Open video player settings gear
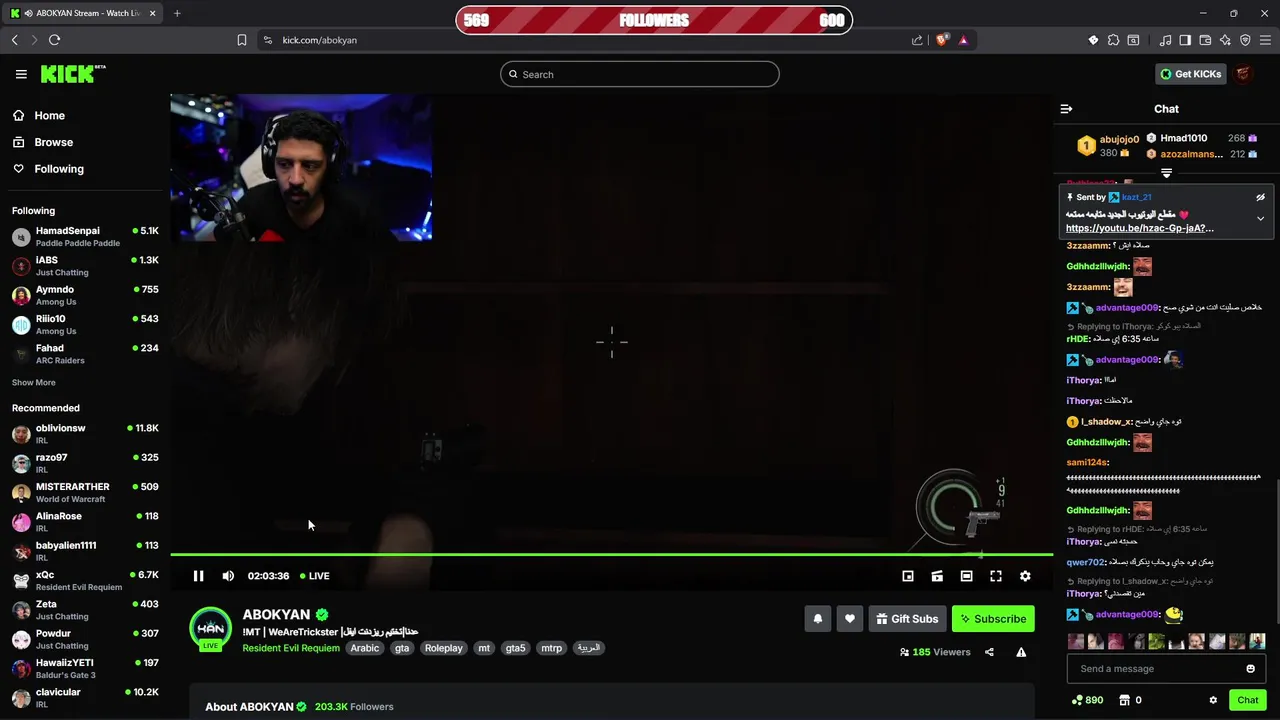Viewport: 1280px width, 720px height. [x=1025, y=576]
